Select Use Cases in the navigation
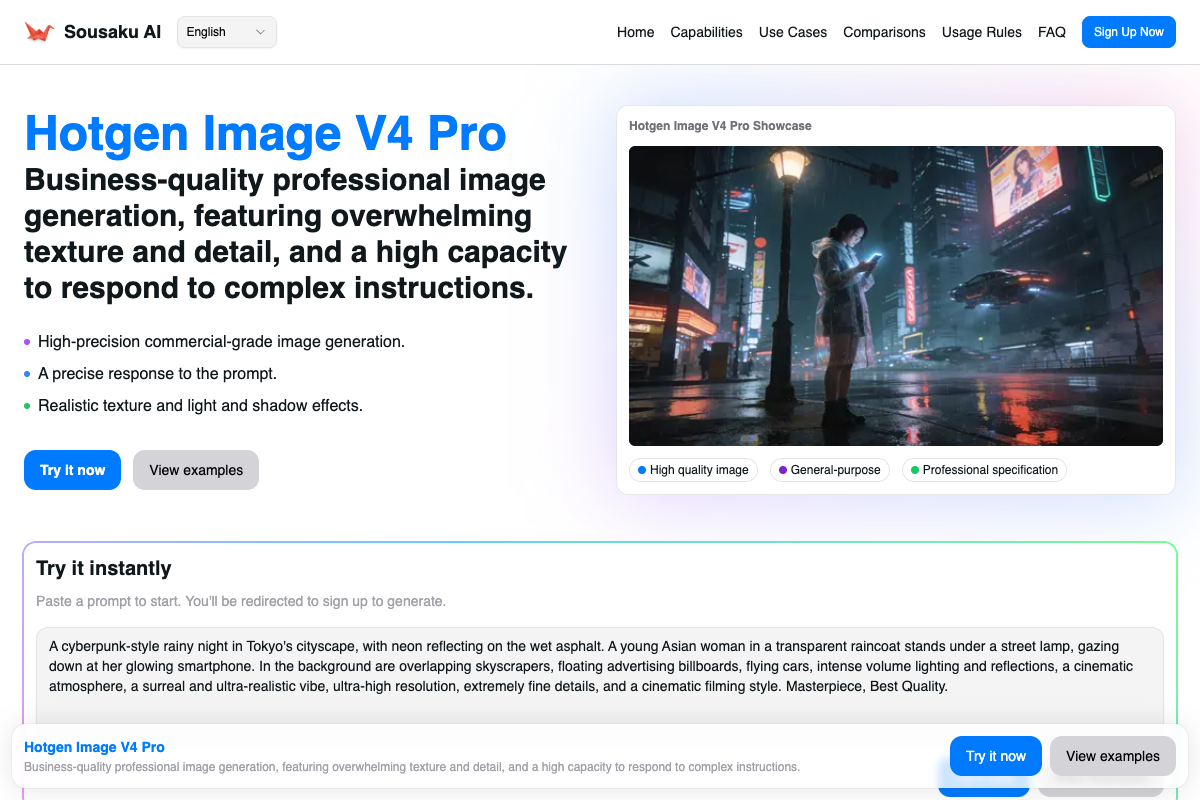 tap(792, 32)
